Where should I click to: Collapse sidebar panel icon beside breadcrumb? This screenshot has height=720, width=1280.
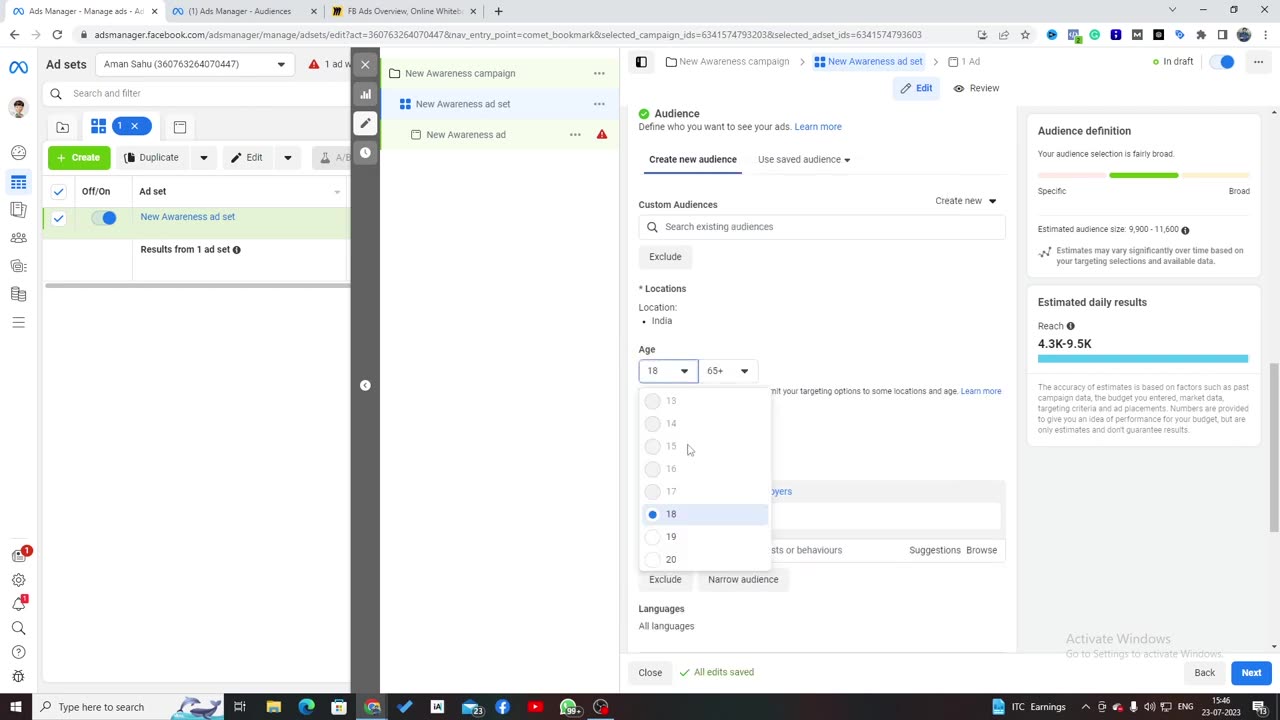[641, 62]
